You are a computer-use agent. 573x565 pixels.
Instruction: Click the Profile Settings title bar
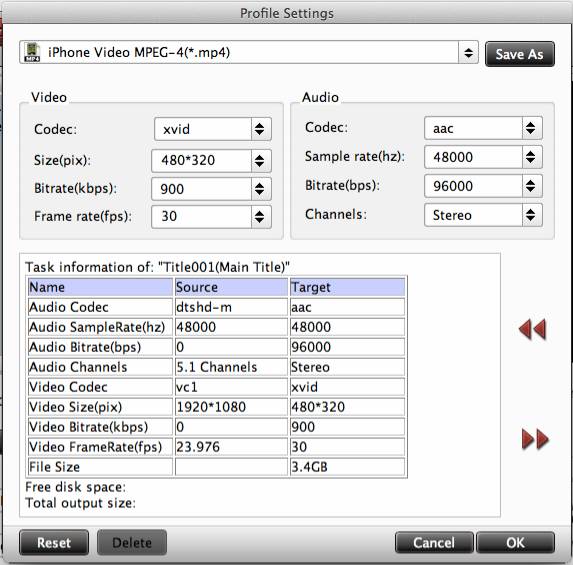point(286,13)
